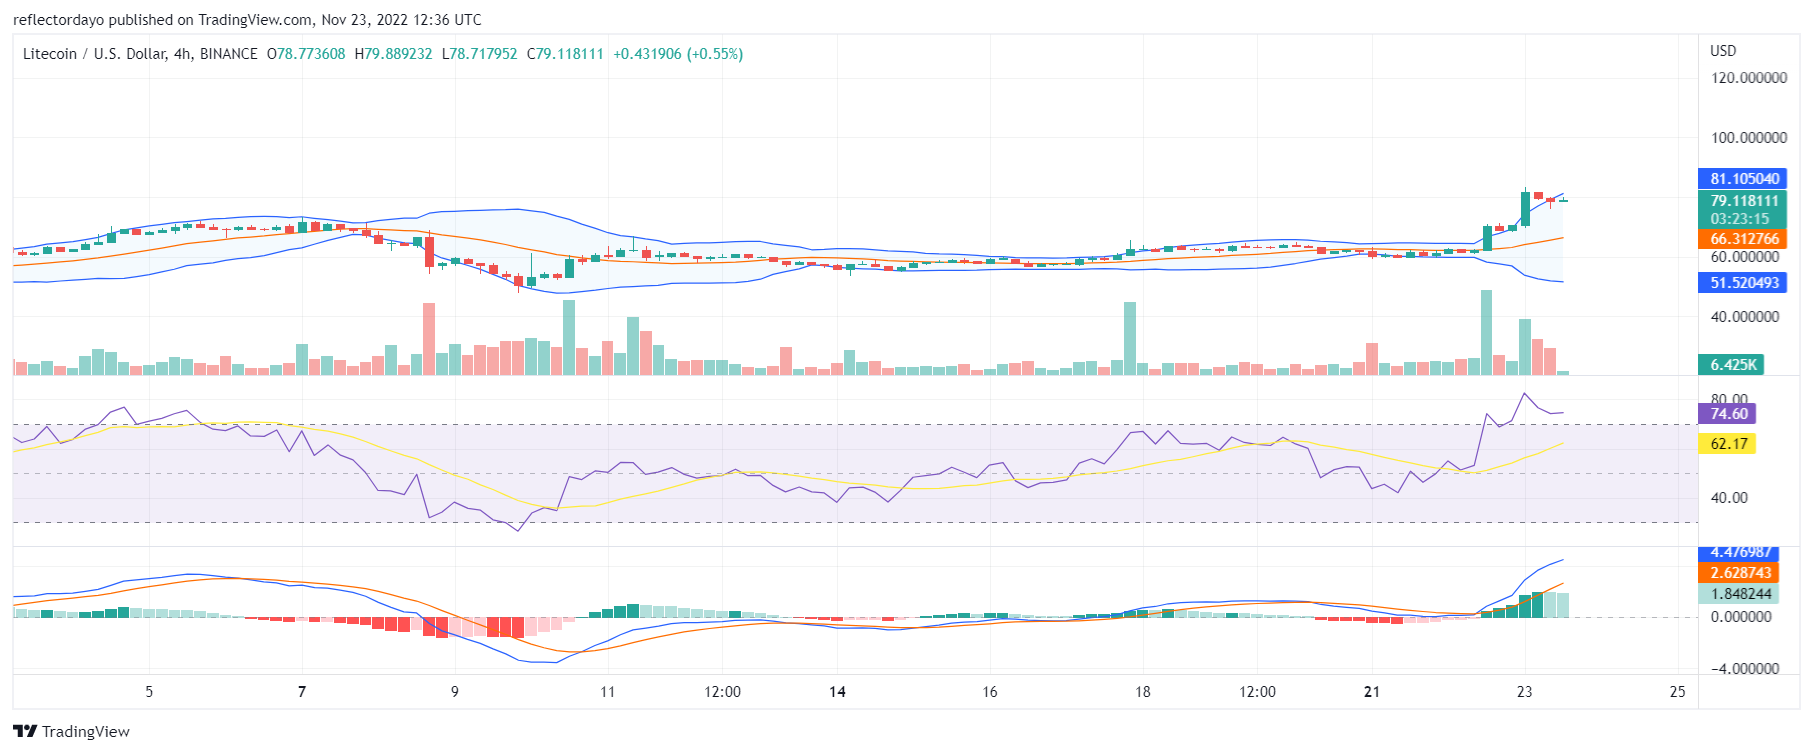
Task: Click the bar countdown timer 03:23:15
Action: 1742,219
